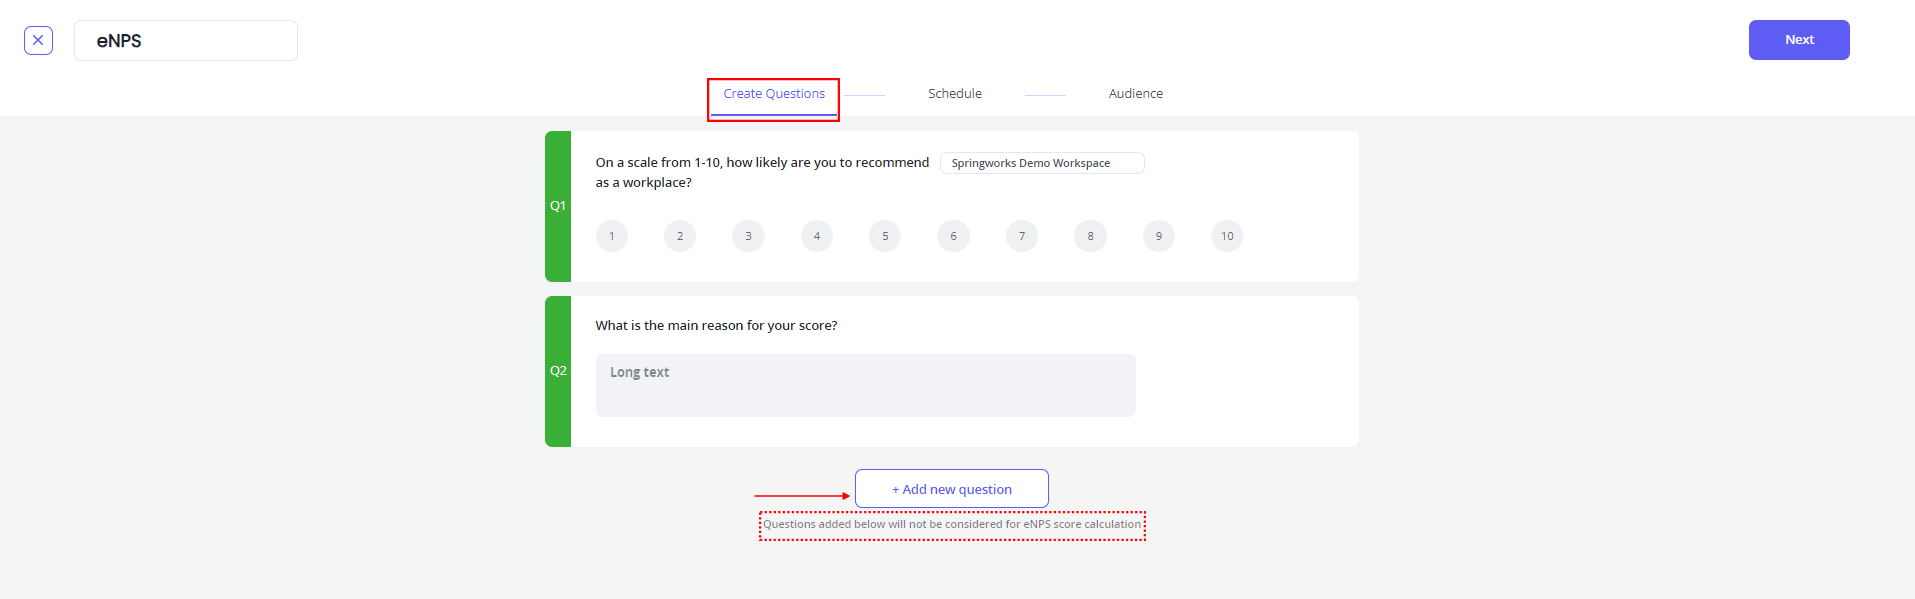Select the number 7 rating

coord(1022,236)
